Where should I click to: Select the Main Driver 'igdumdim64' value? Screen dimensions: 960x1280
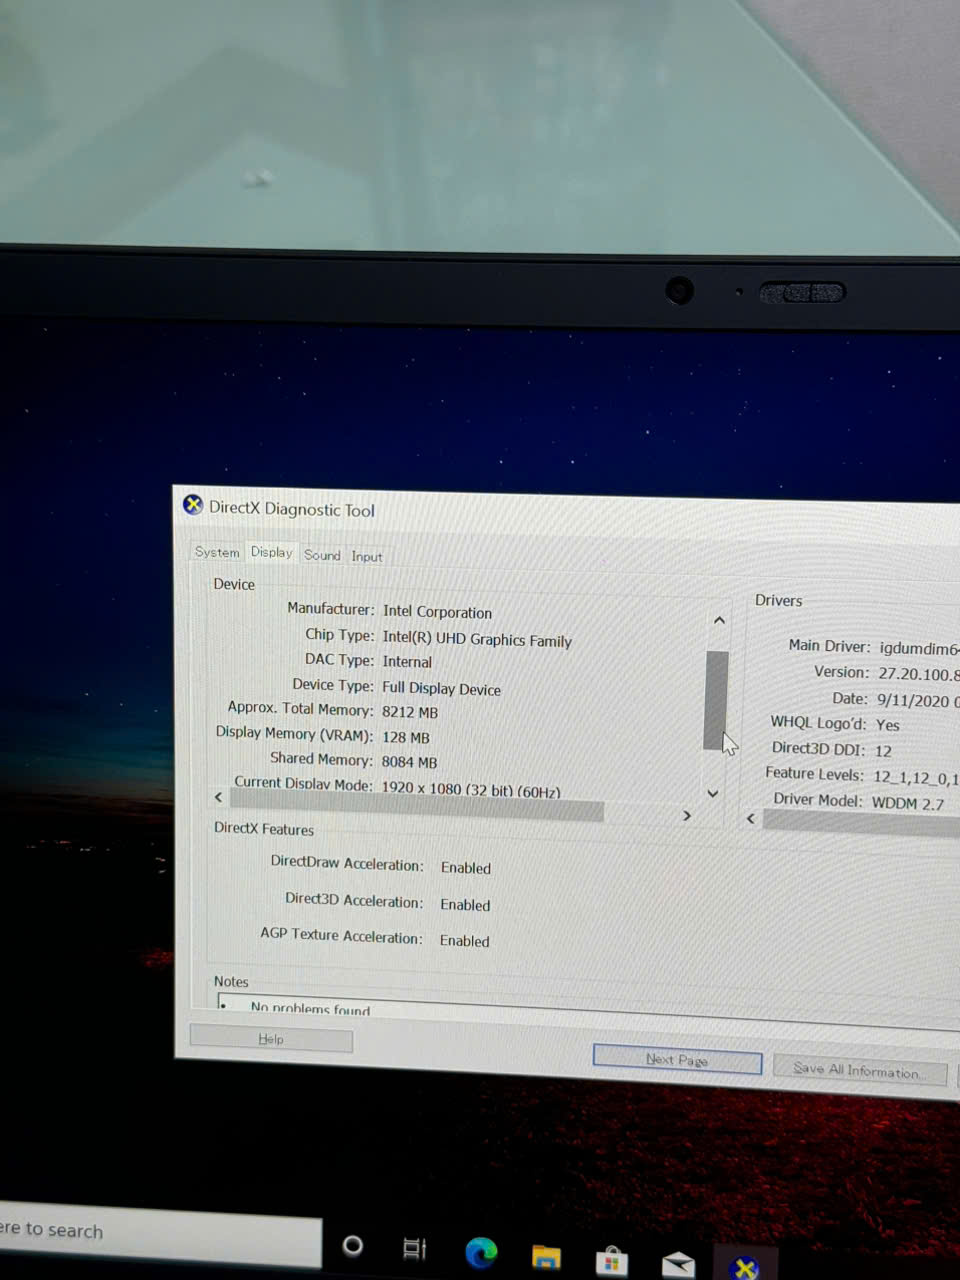919,648
